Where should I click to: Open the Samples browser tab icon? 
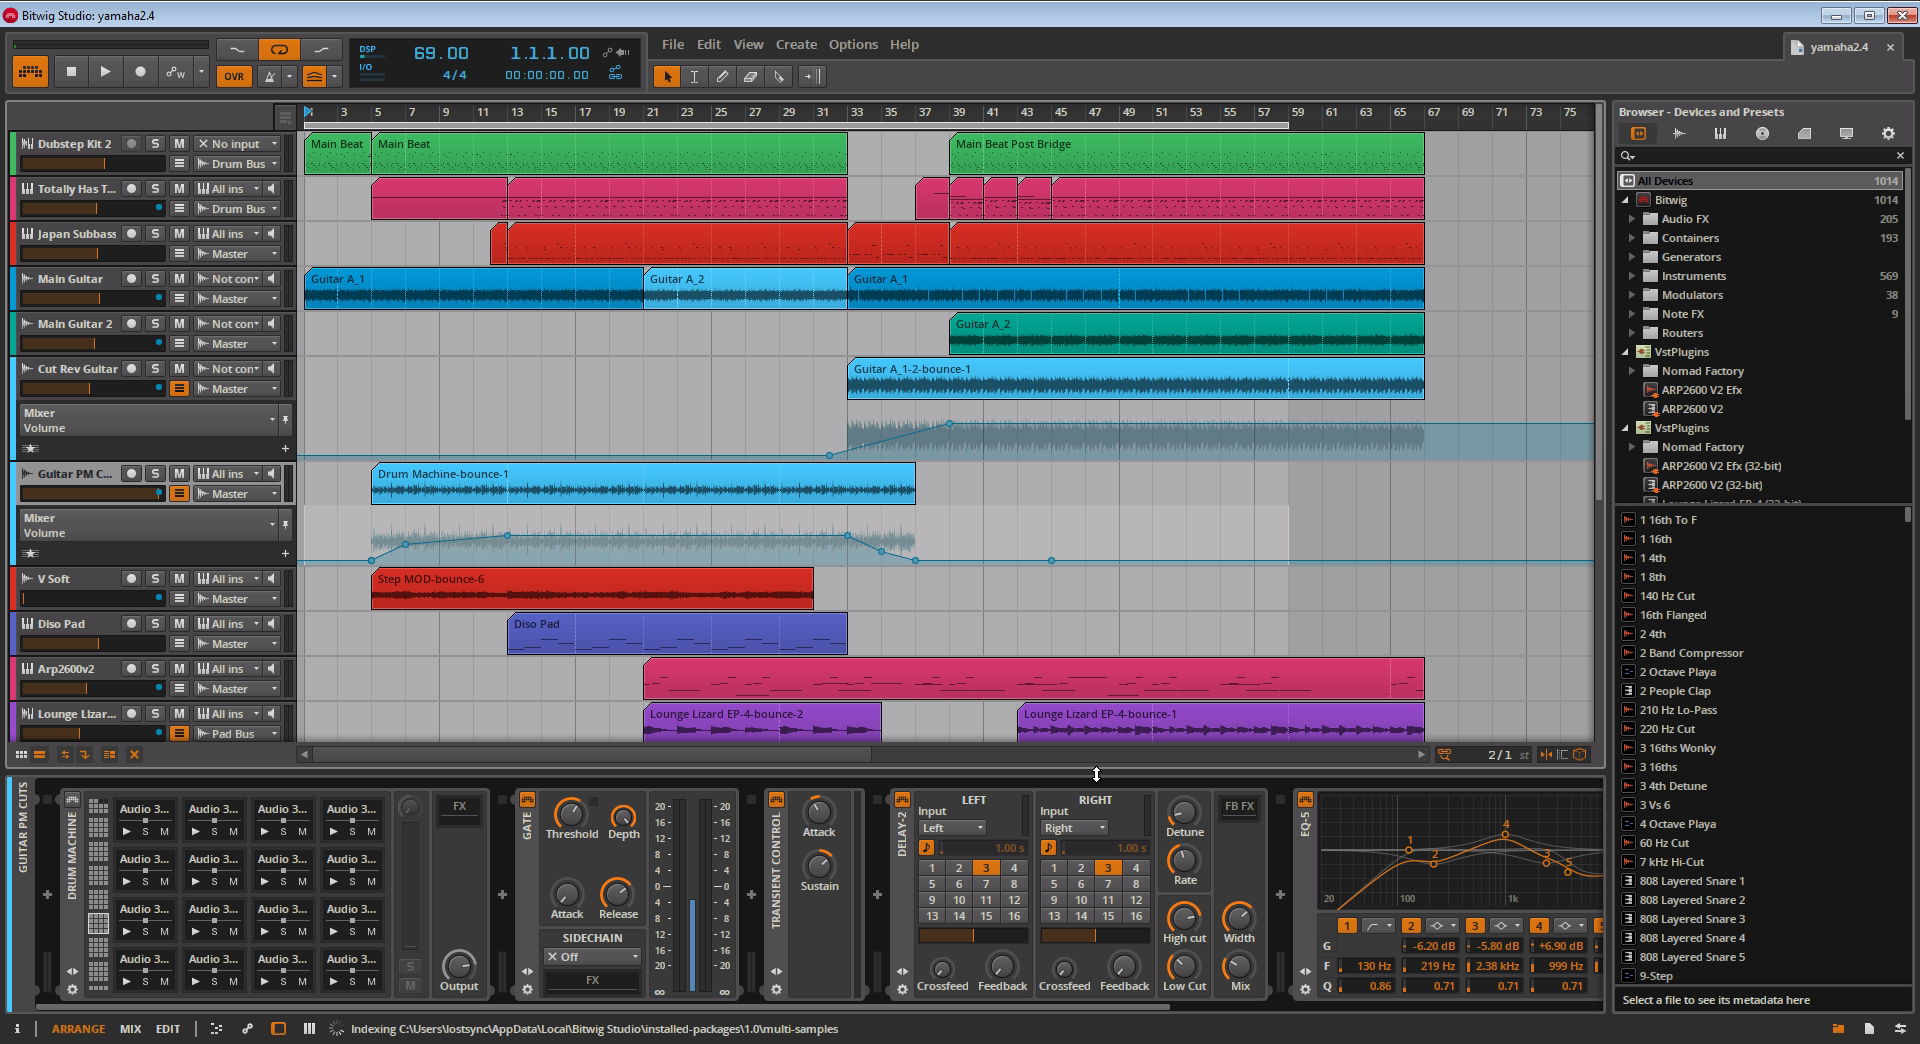pyautogui.click(x=1679, y=133)
